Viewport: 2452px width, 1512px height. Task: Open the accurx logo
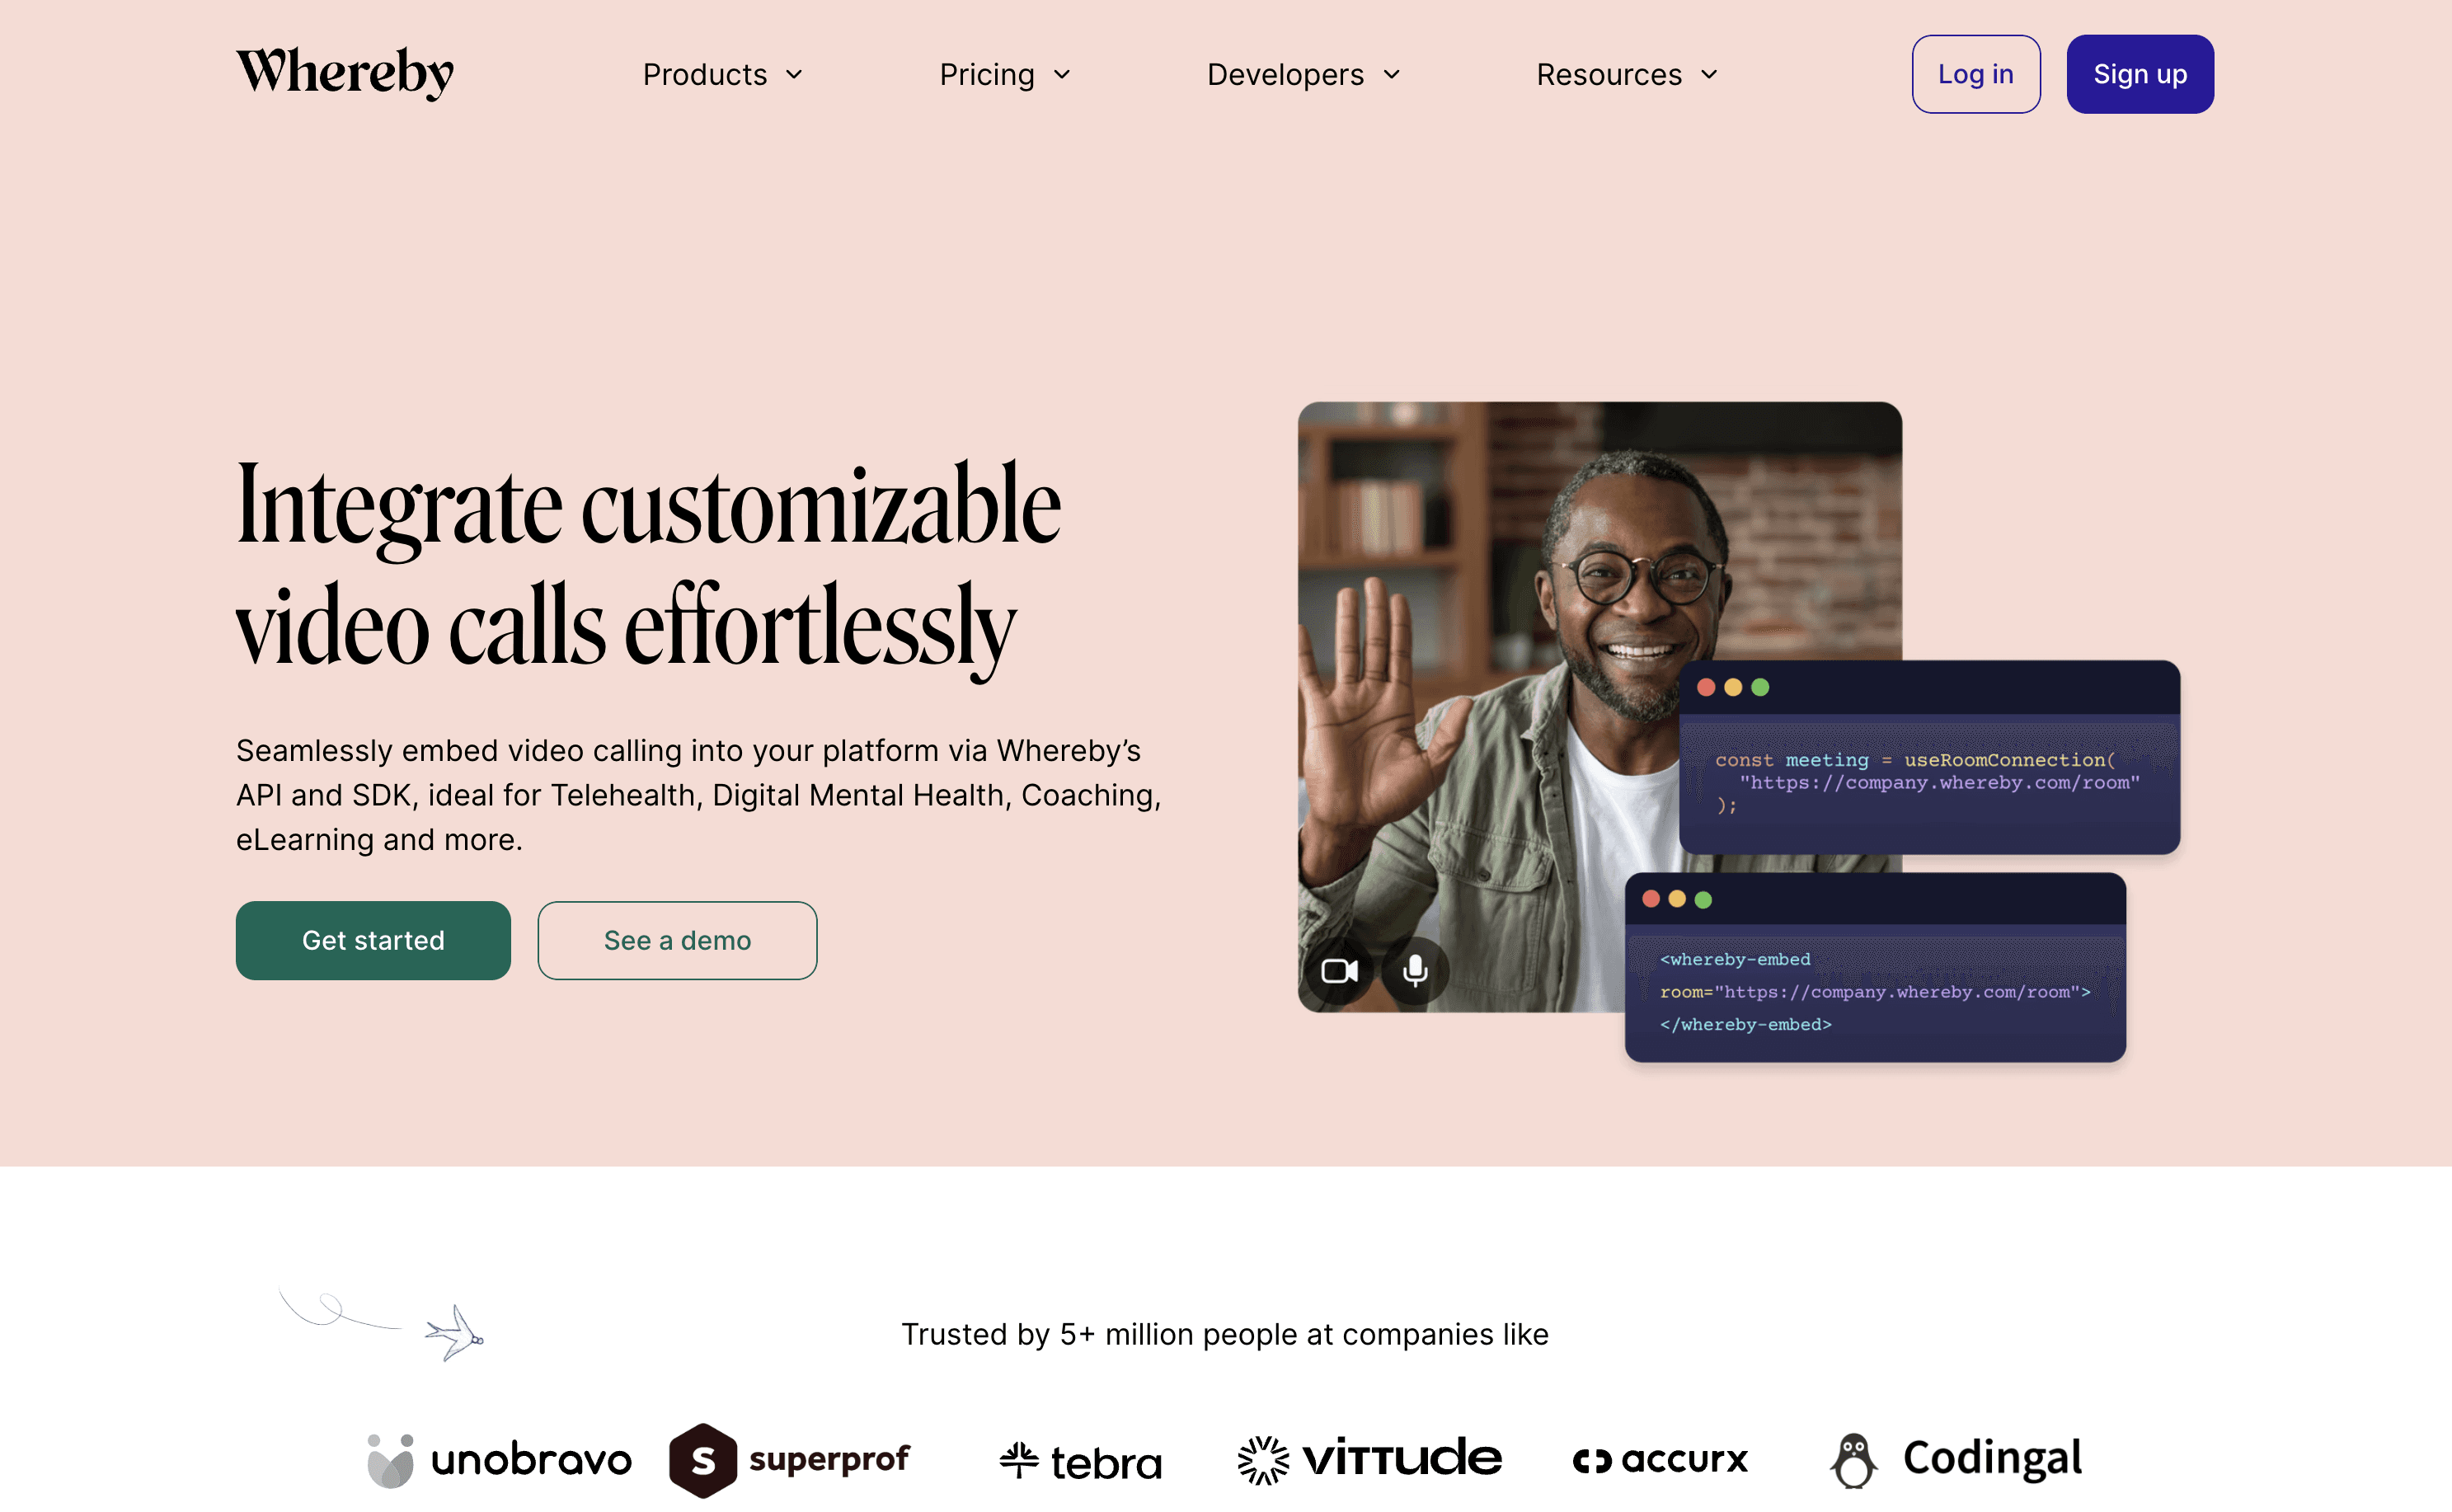click(x=1660, y=1460)
